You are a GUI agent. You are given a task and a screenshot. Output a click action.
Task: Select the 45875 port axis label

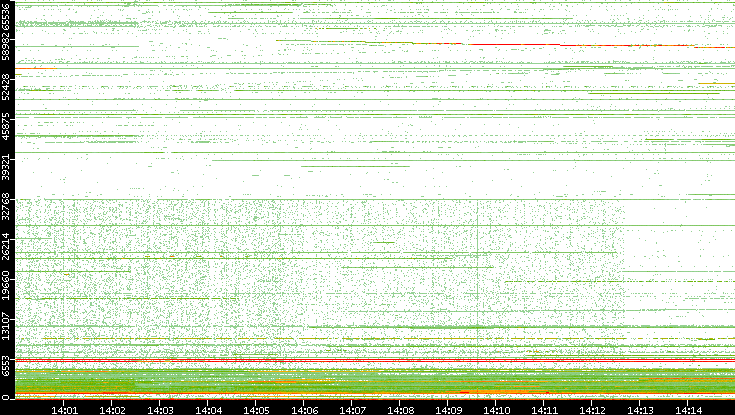[6, 129]
